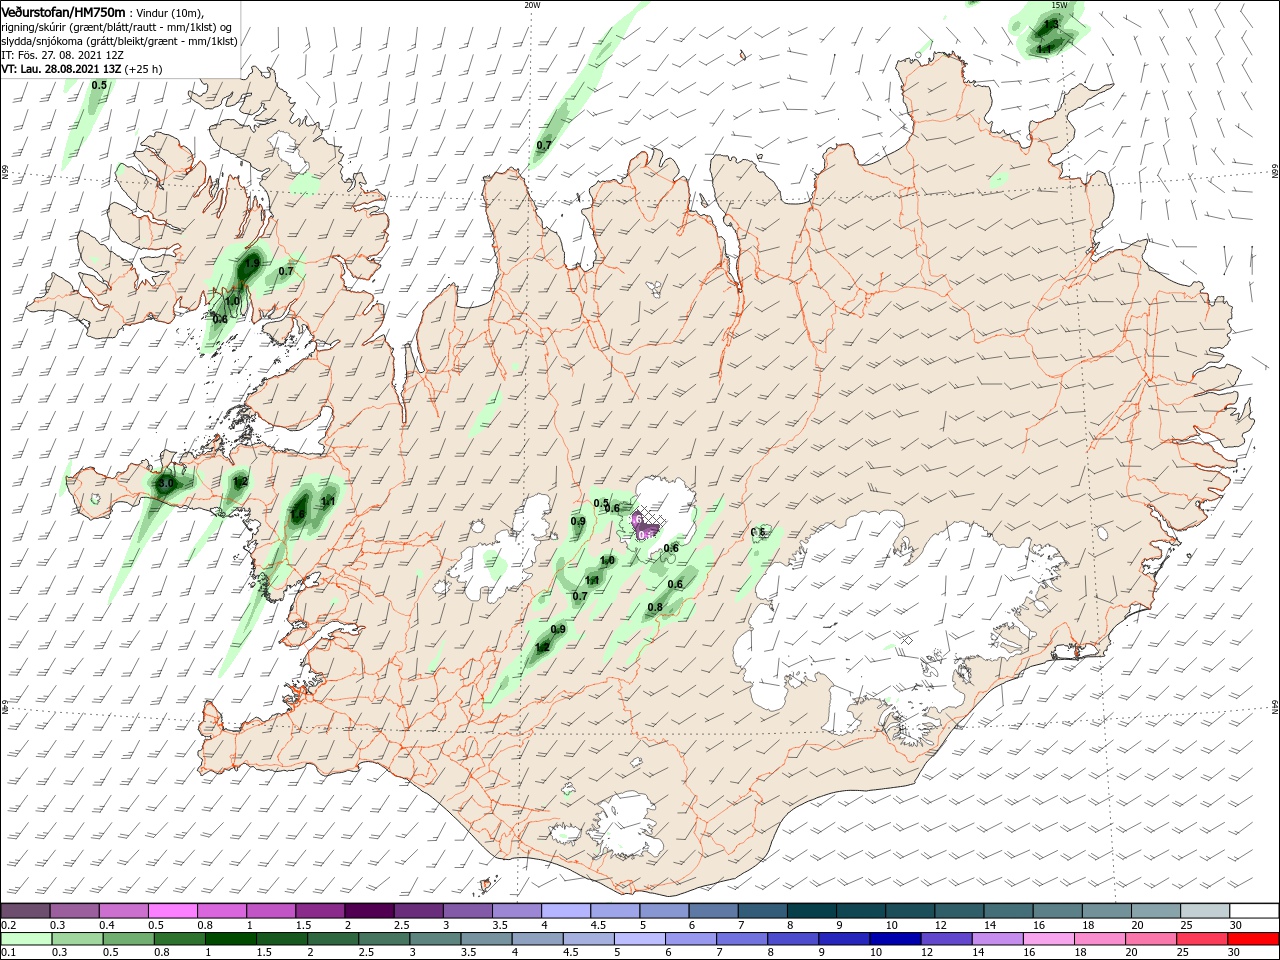Select the 2 green swatch in lower legend row
1280x960 pixels.
(333, 939)
